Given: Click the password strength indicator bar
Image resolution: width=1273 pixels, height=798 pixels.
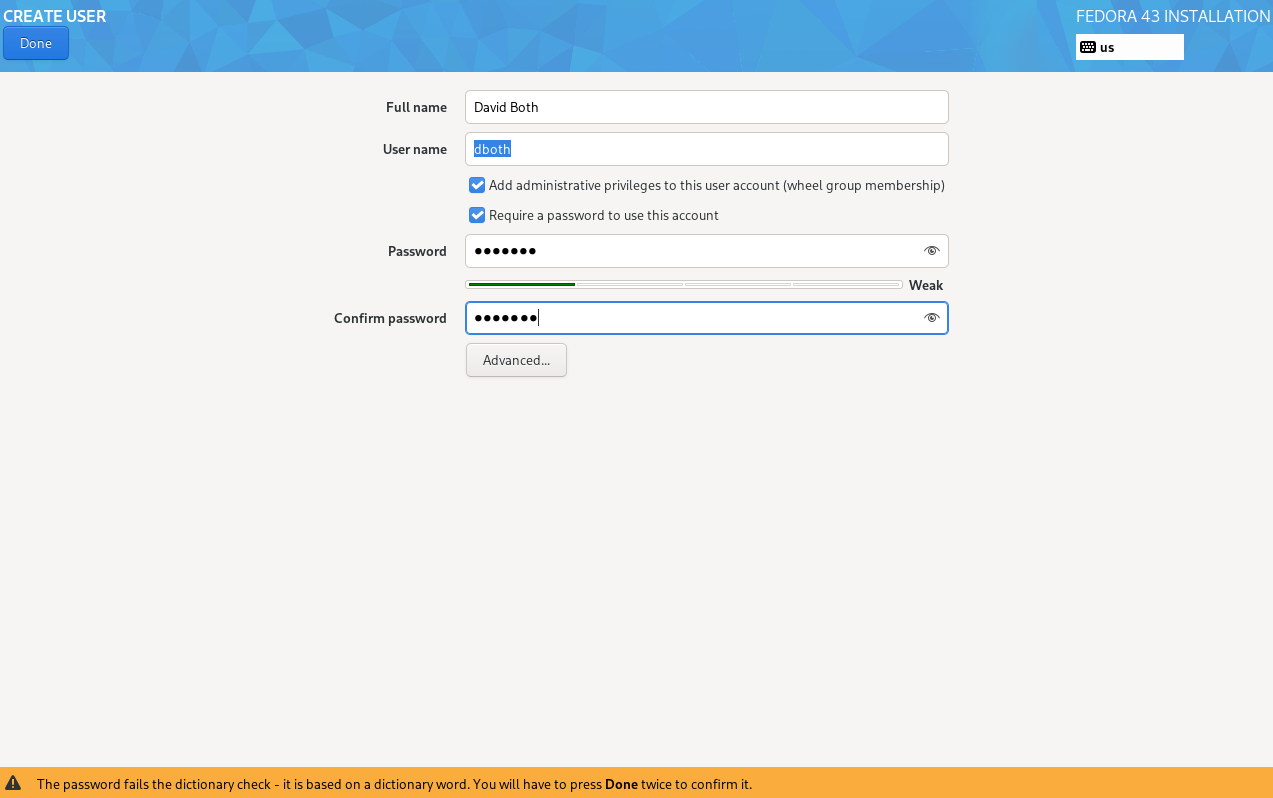Looking at the screenshot, I should tap(684, 285).
